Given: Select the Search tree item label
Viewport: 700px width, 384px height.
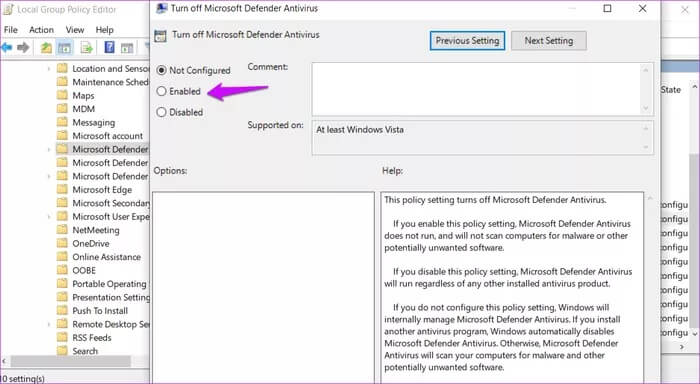Looking at the screenshot, I should 85,351.
